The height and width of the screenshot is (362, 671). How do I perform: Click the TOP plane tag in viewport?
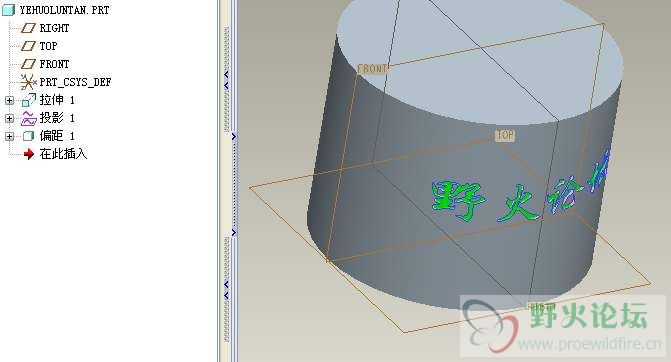(x=505, y=135)
